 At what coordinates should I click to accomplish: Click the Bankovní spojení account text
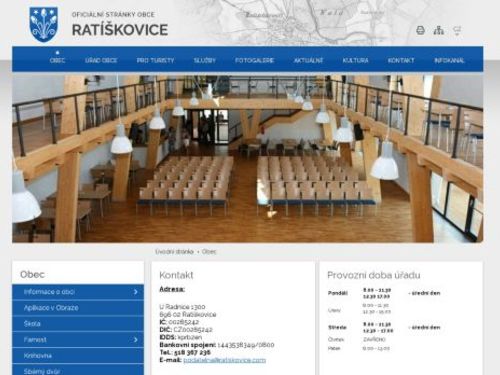[217, 345]
